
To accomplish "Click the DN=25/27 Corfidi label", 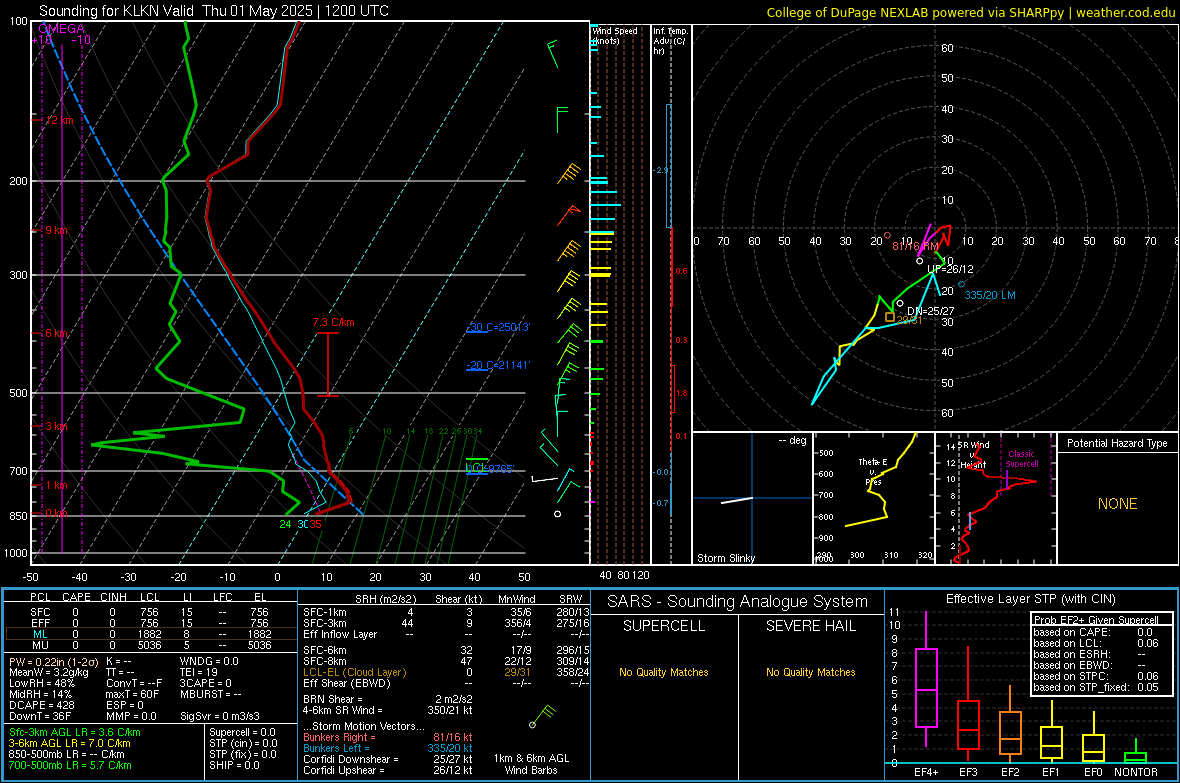I will click(930, 311).
